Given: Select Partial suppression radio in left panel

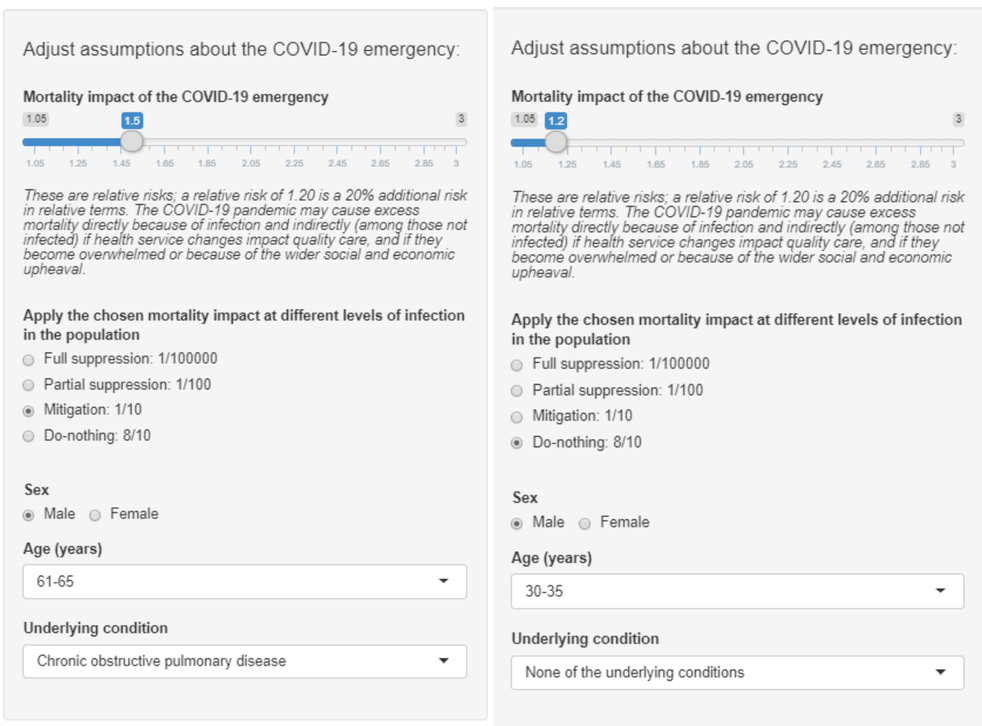Looking at the screenshot, I should 29,385.
